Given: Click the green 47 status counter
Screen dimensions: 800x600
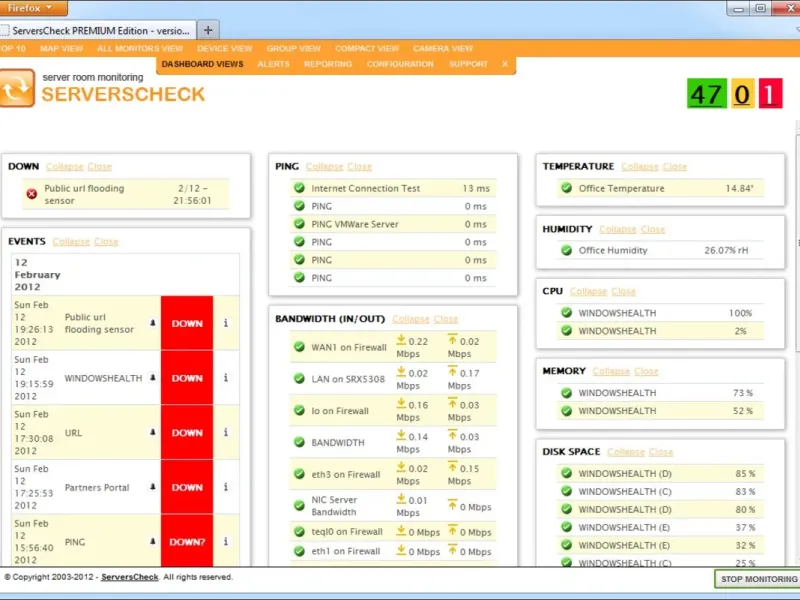Looking at the screenshot, I should 707,93.
